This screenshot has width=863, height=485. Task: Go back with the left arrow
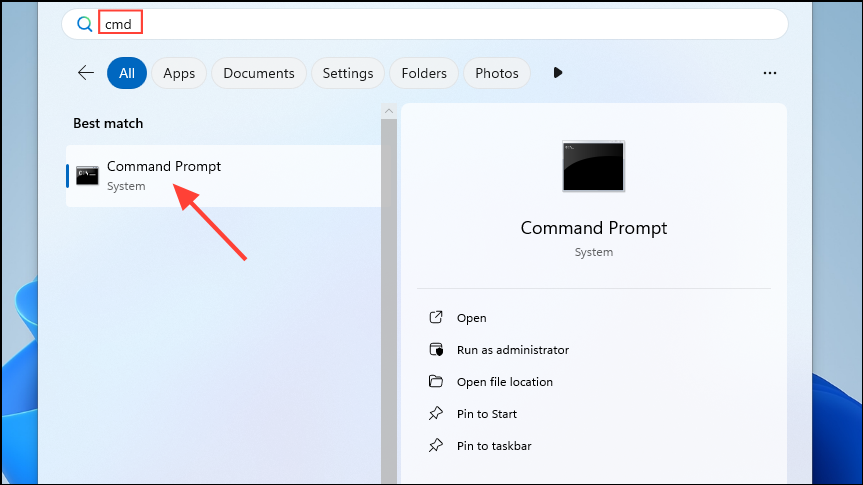(x=86, y=73)
